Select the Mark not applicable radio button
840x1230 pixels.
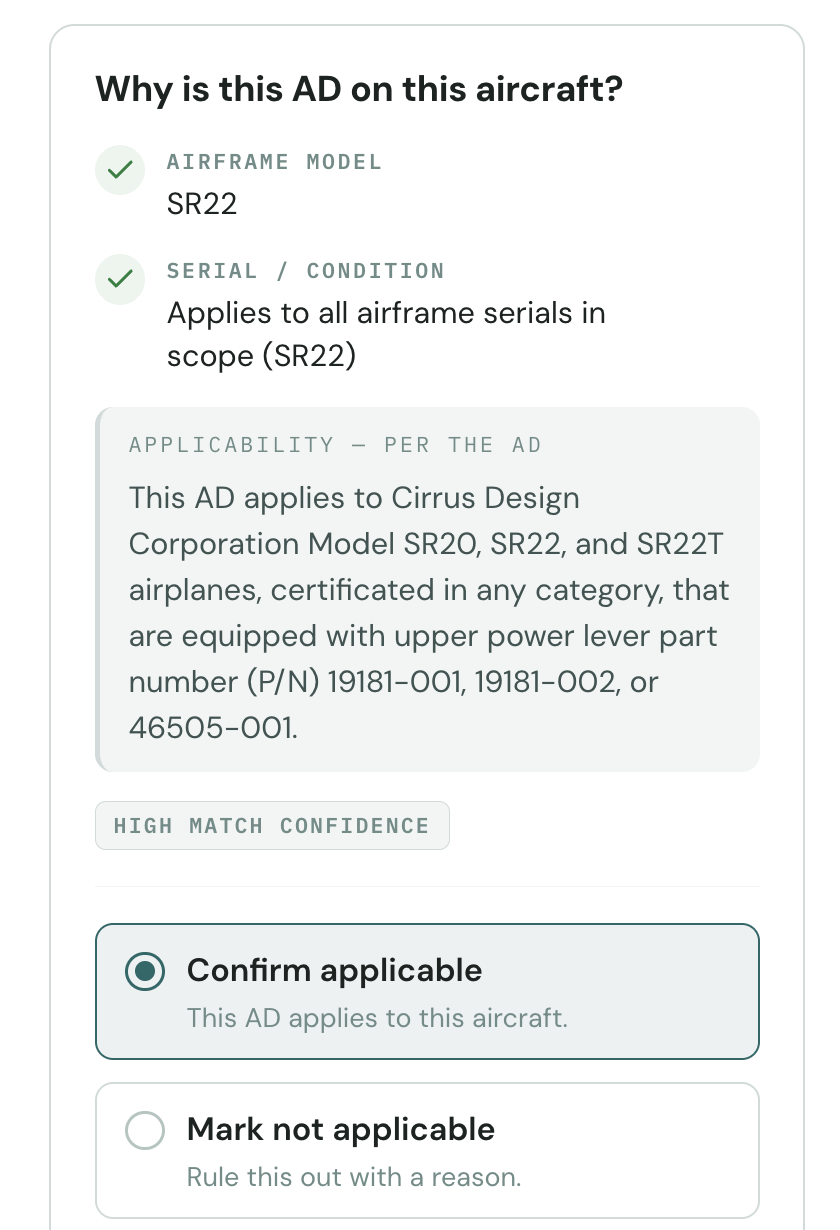click(x=145, y=1131)
